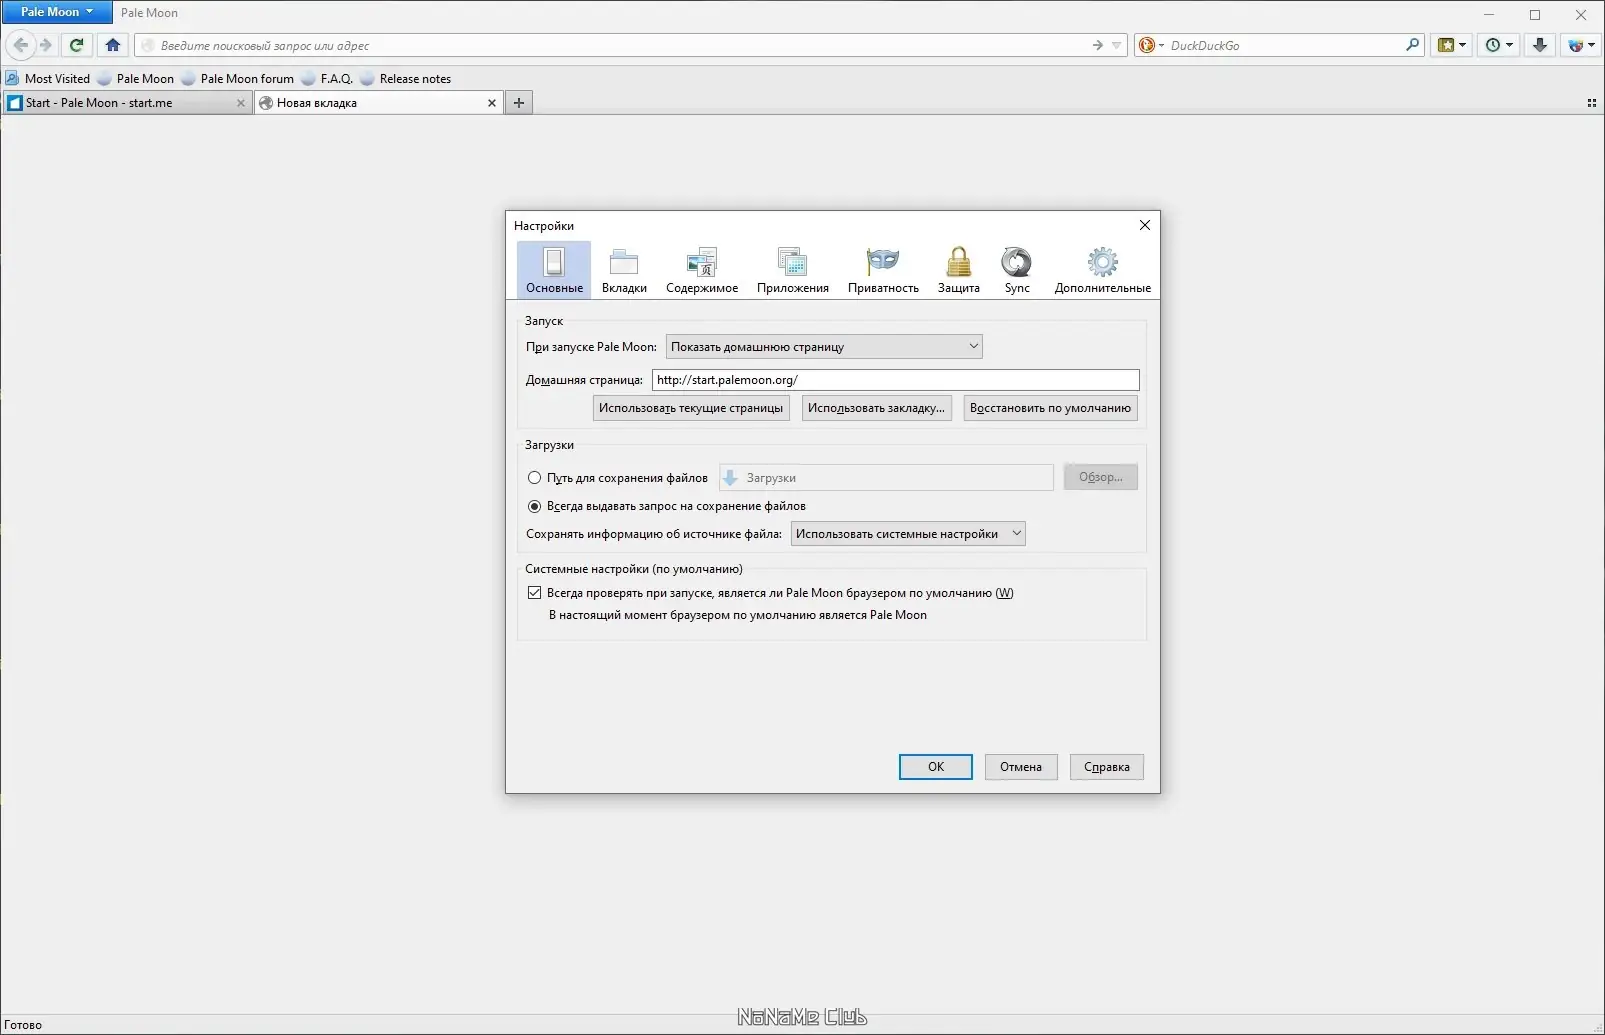Viewport: 1605px width, 1035px height.
Task: Open the Sync settings section
Action: [1017, 270]
